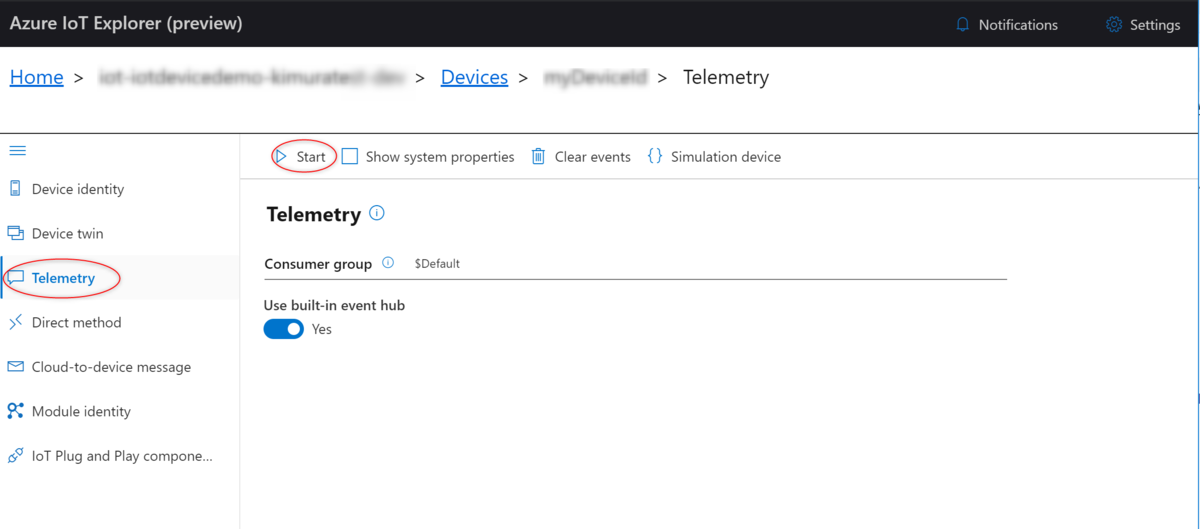
Task: Click the Telemetry chat bubble icon
Action: tap(16, 278)
